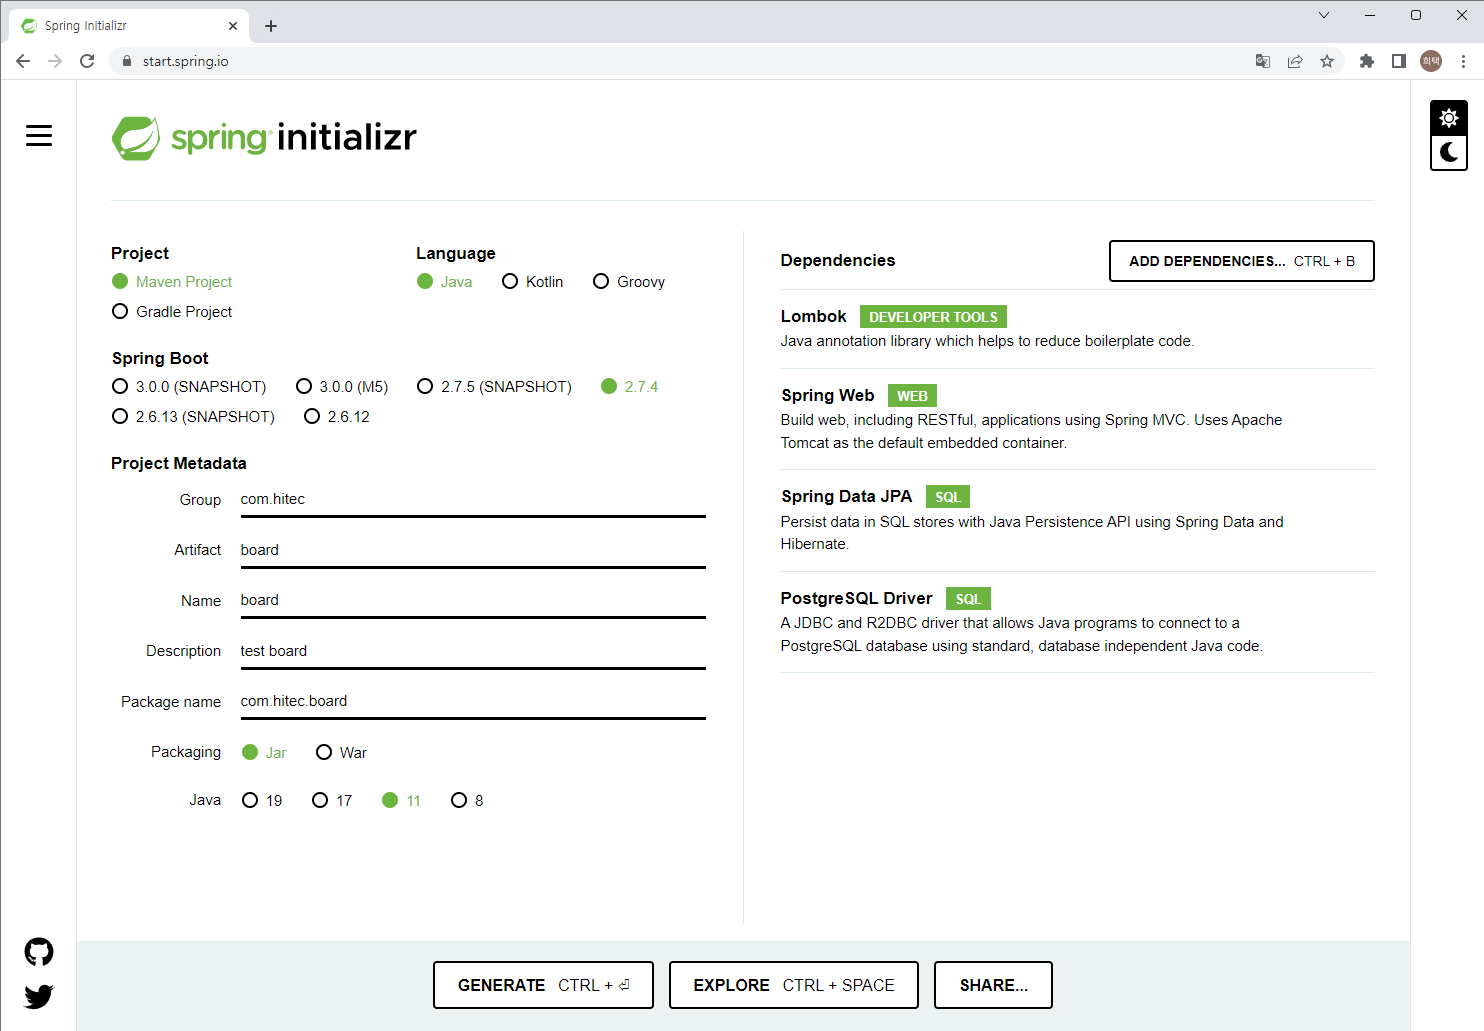Select Java version 8
Screen dimensions: 1484x1031
pos(468,801)
